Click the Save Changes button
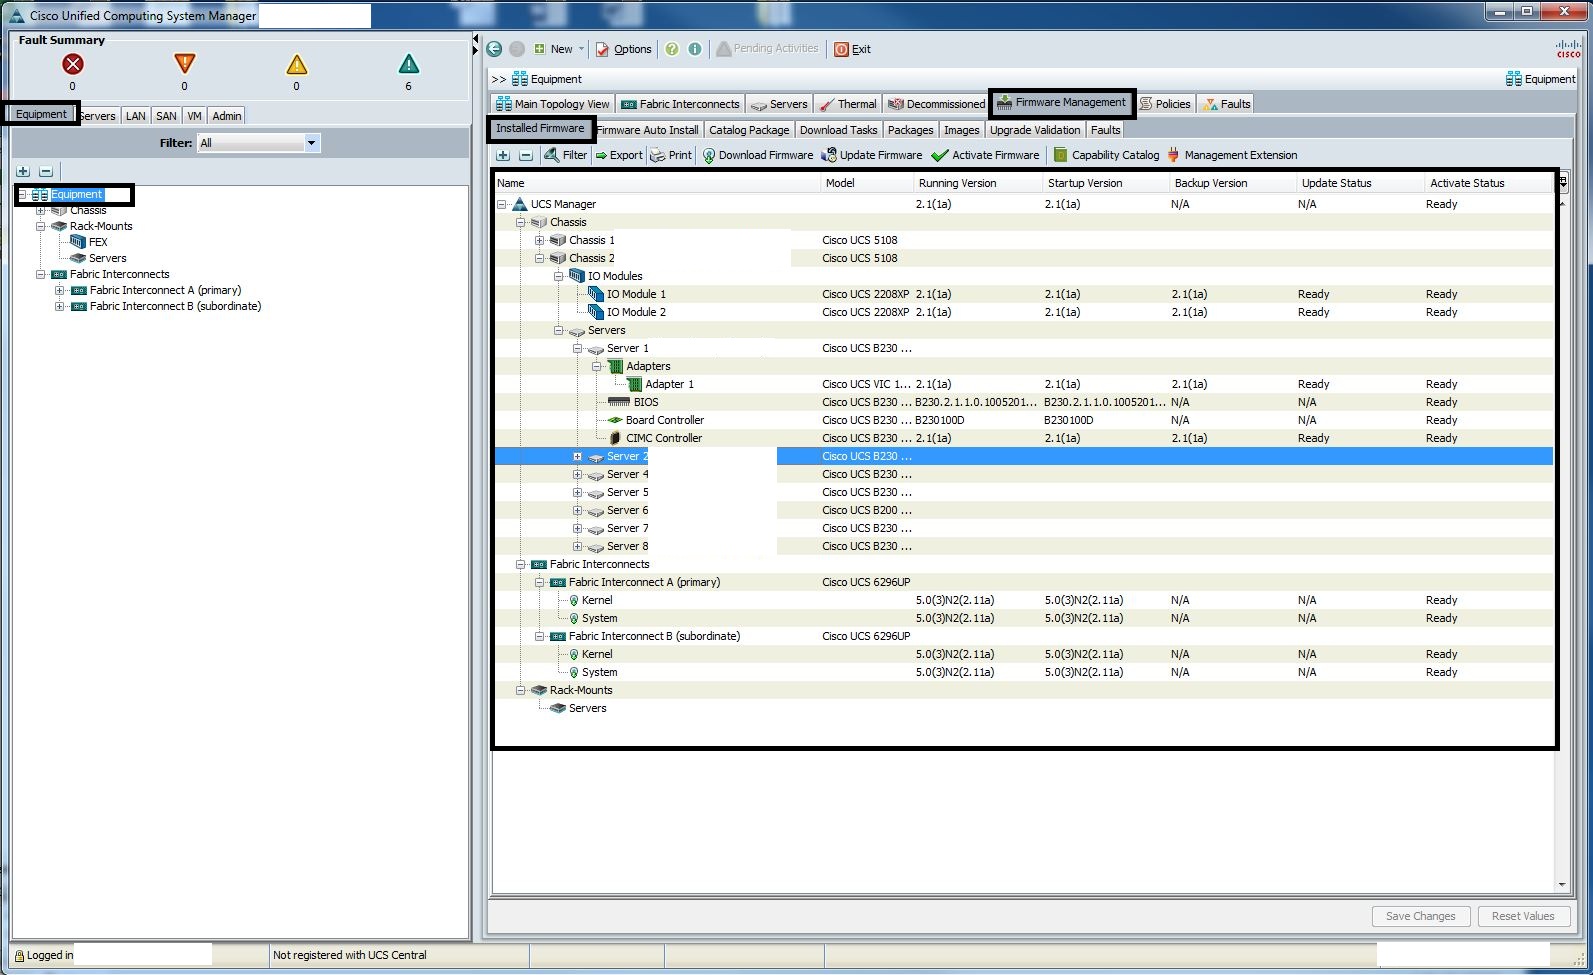This screenshot has width=1593, height=975. (1420, 916)
